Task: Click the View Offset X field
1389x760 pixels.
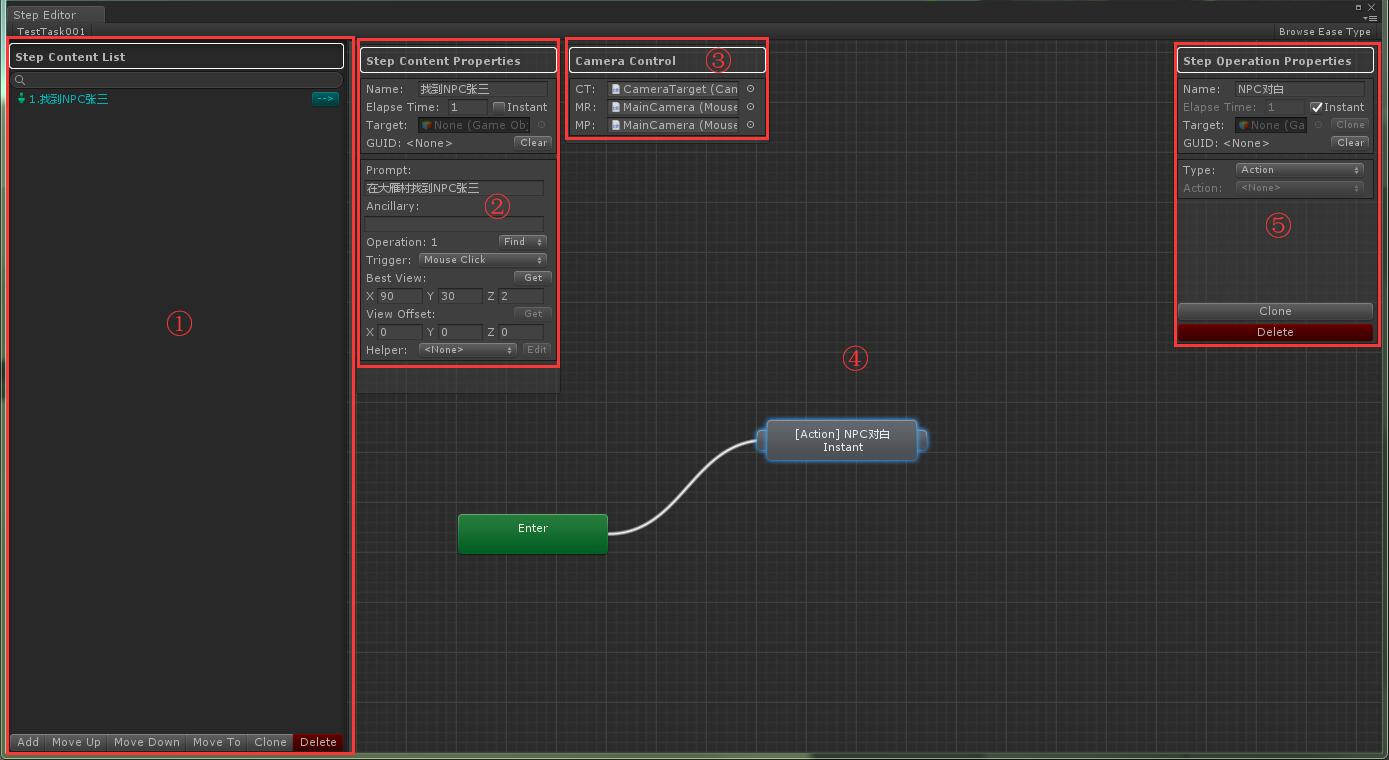Action: 400,332
